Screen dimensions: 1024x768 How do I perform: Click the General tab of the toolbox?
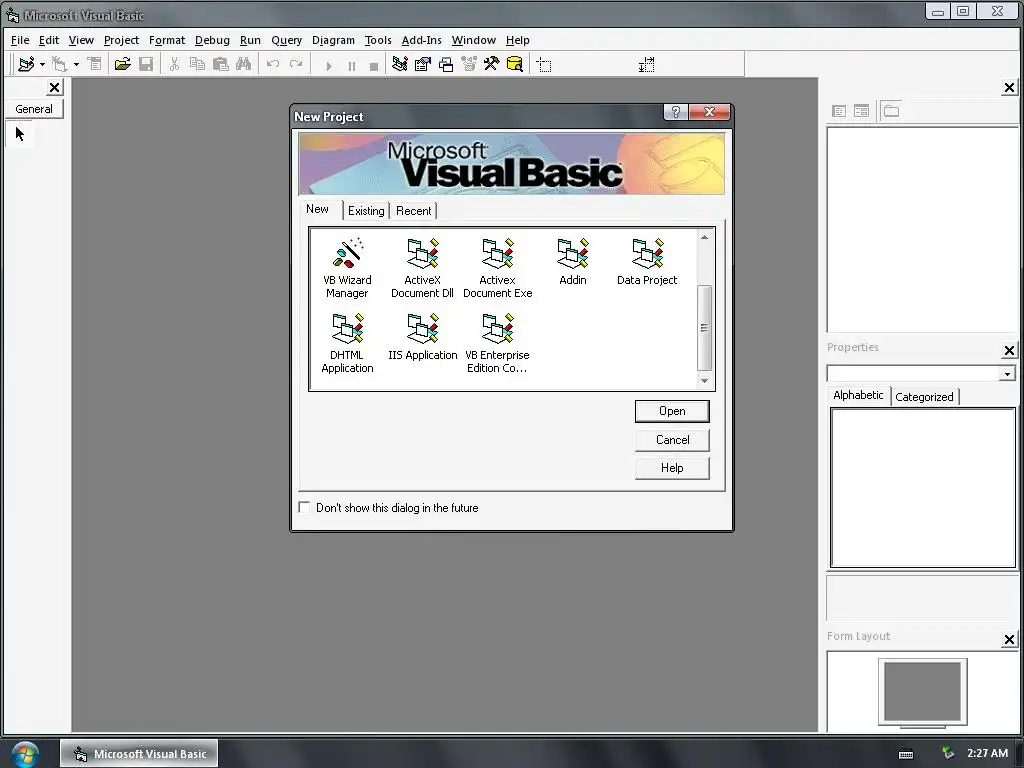tap(34, 109)
